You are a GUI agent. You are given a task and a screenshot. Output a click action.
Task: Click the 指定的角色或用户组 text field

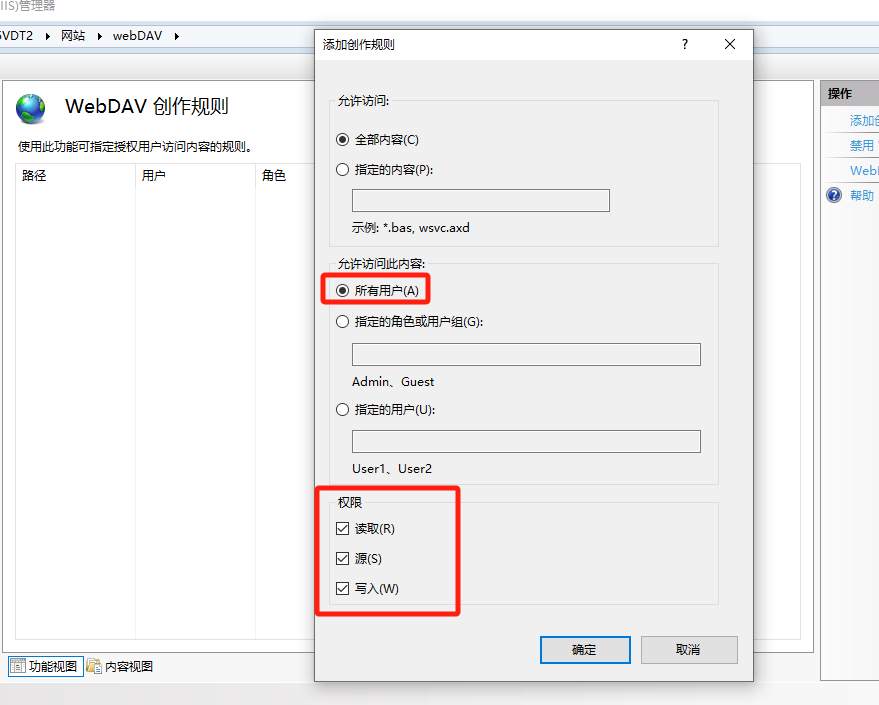click(526, 355)
